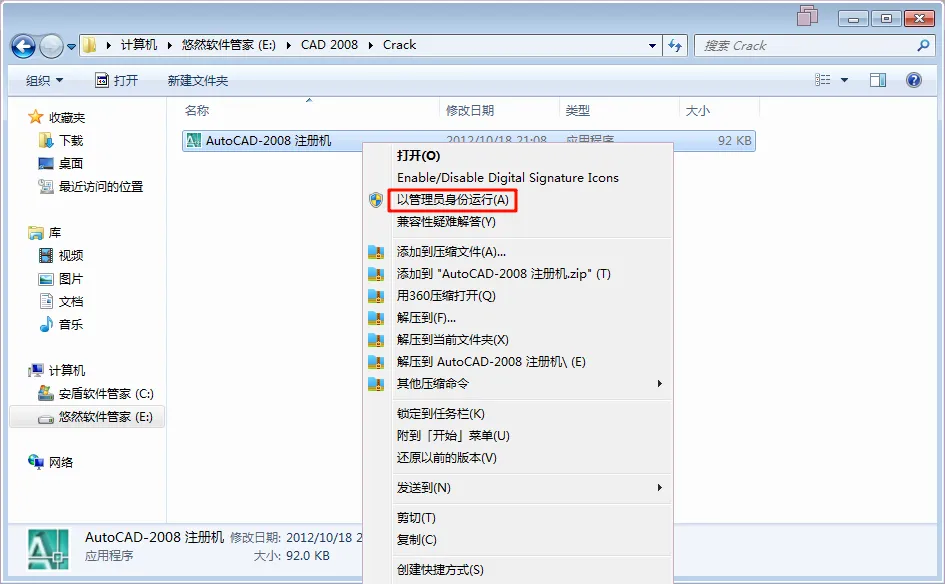
Task: Select the AutoCAD-2008 注册机 file
Action: (468, 141)
